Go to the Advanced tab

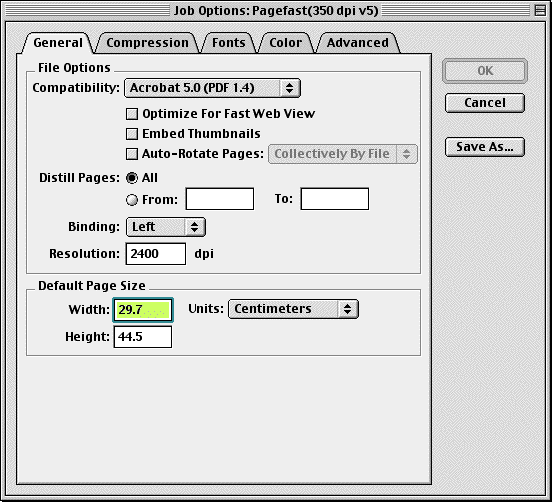click(358, 43)
